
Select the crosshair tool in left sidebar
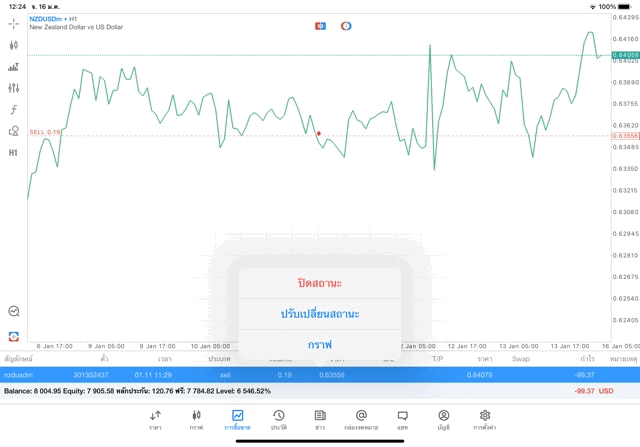(x=13, y=24)
